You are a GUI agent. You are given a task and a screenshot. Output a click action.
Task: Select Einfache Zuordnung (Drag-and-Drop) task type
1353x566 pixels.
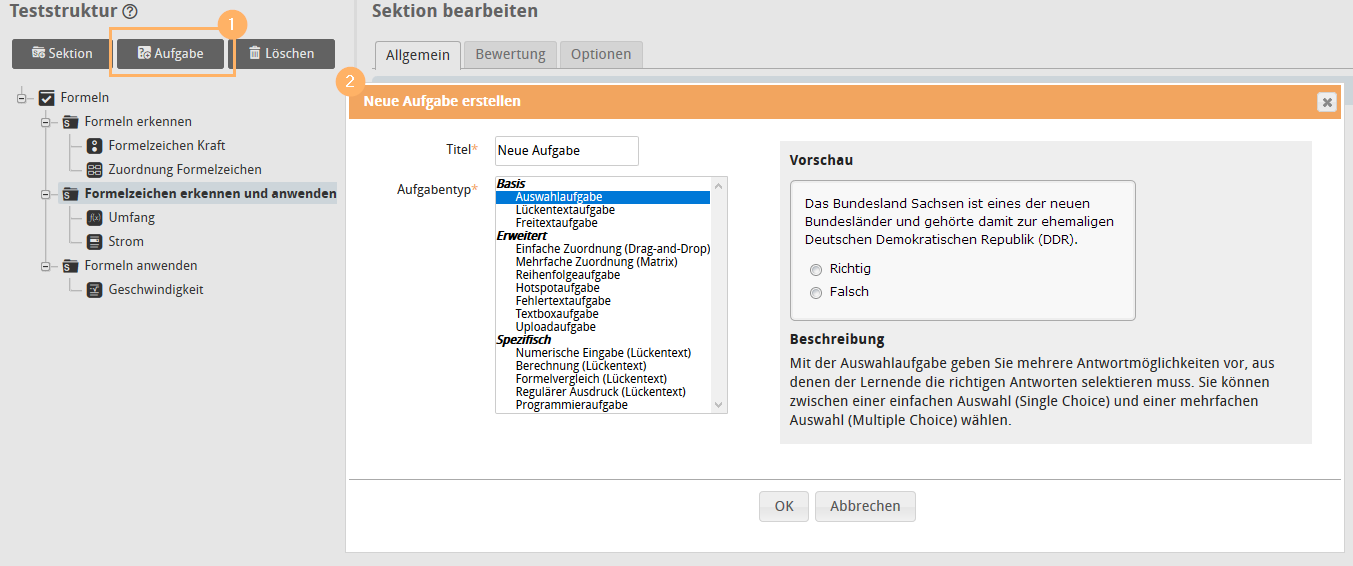[x=602, y=249]
